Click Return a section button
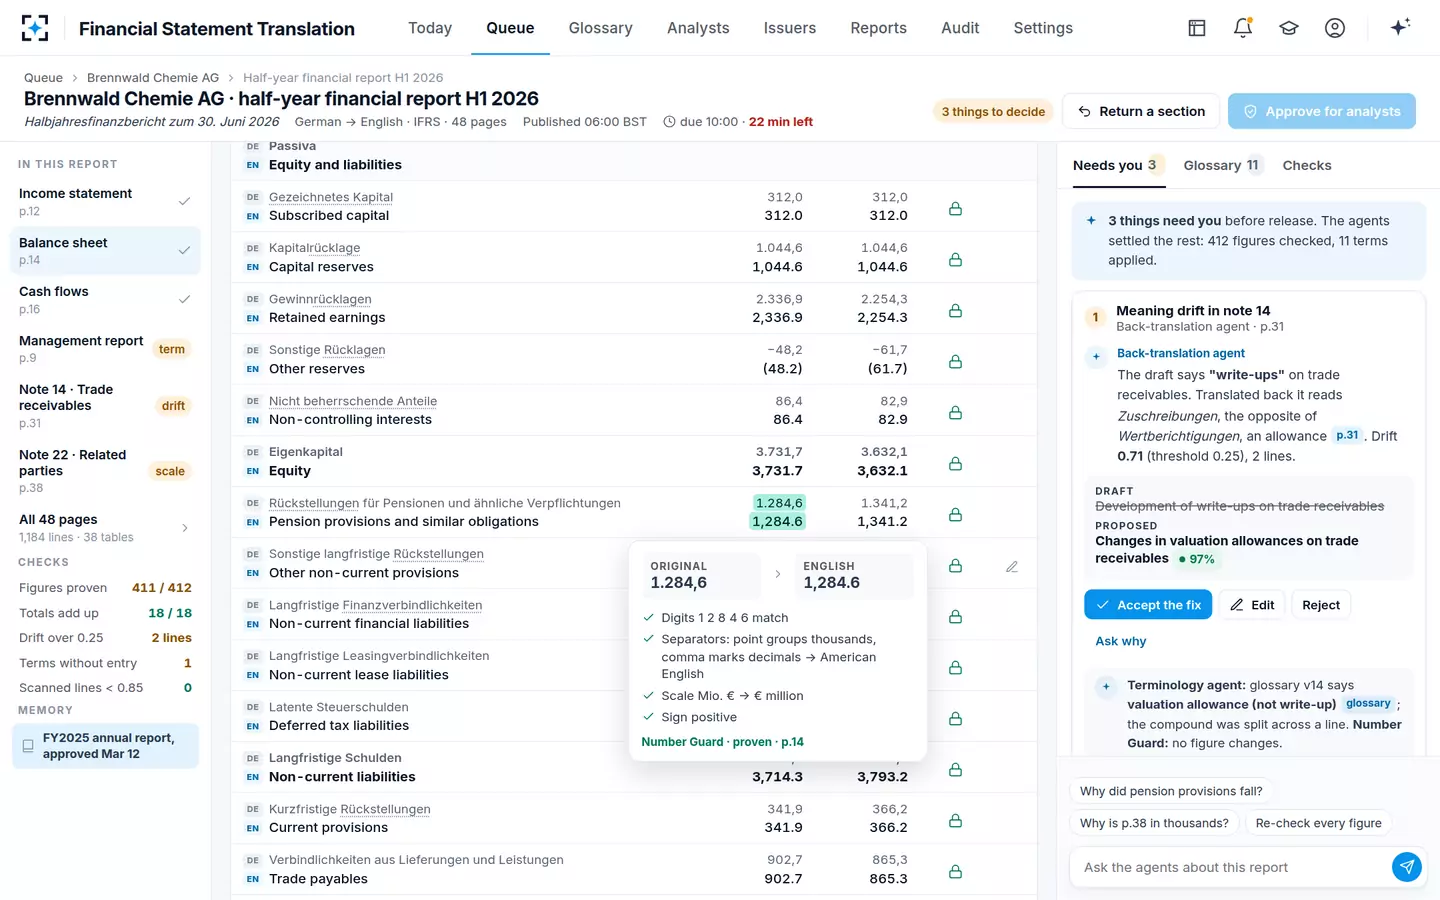 1141,111
